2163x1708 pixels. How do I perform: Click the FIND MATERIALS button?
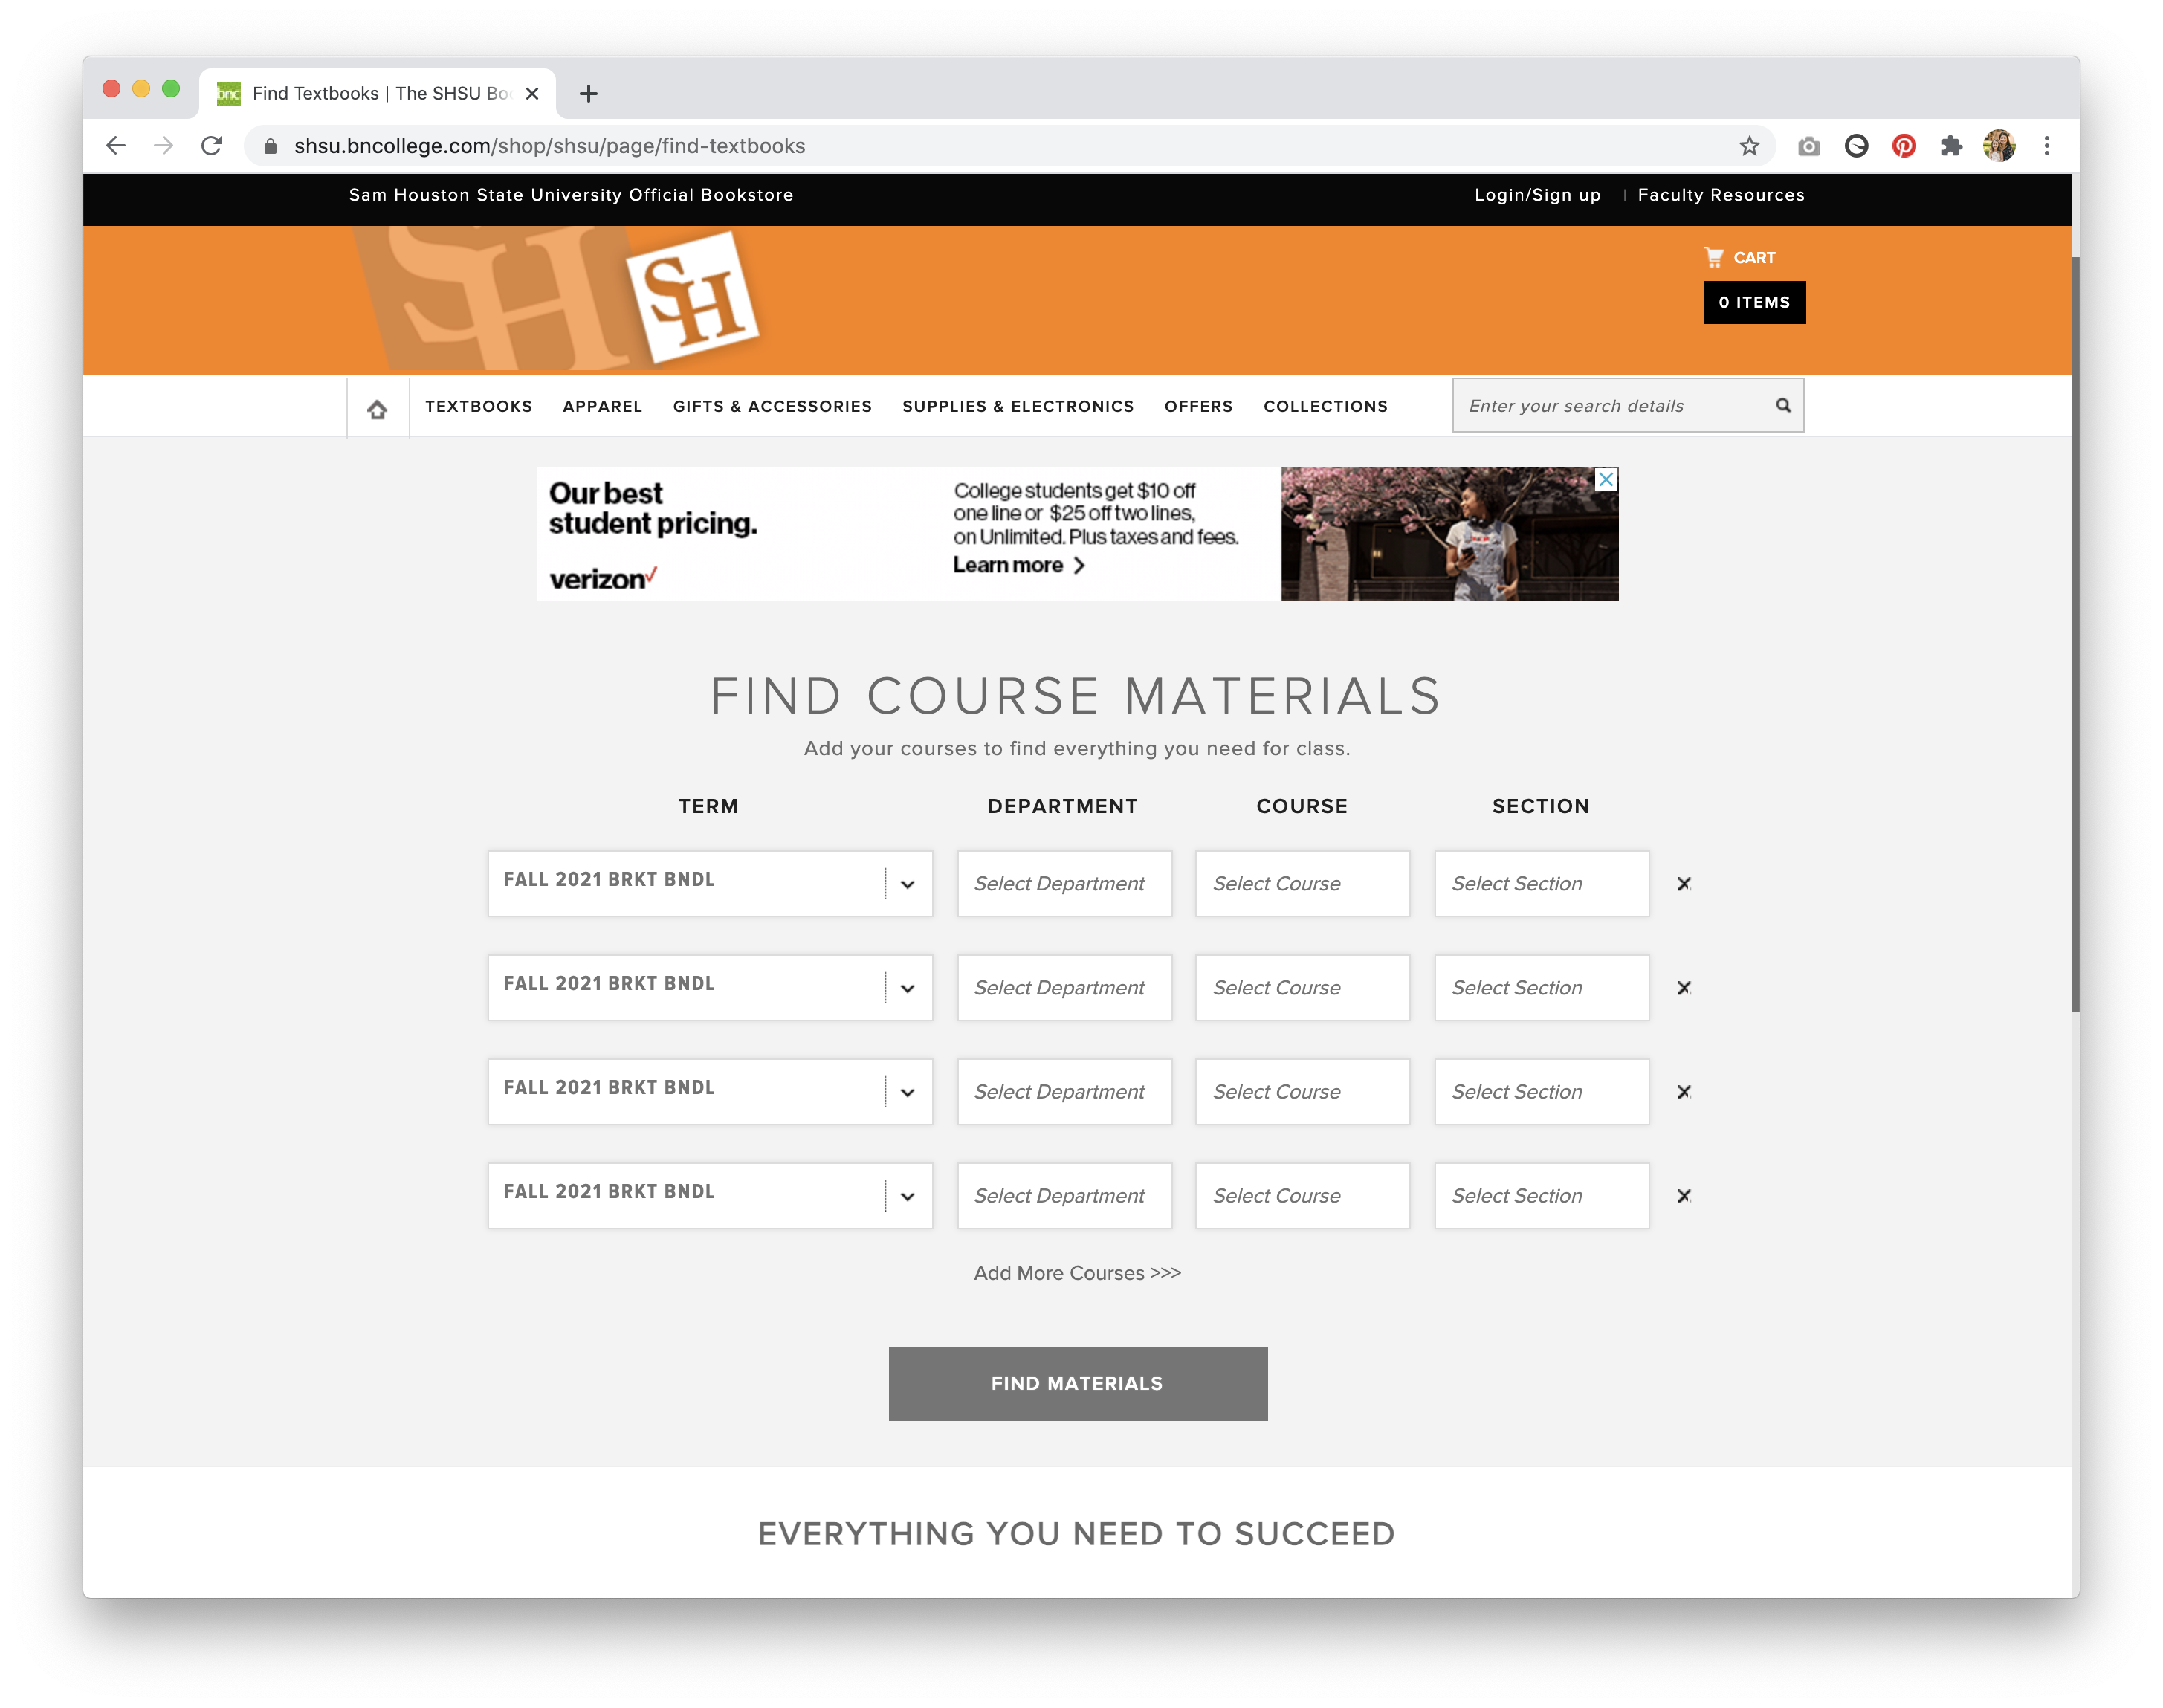tap(1077, 1383)
